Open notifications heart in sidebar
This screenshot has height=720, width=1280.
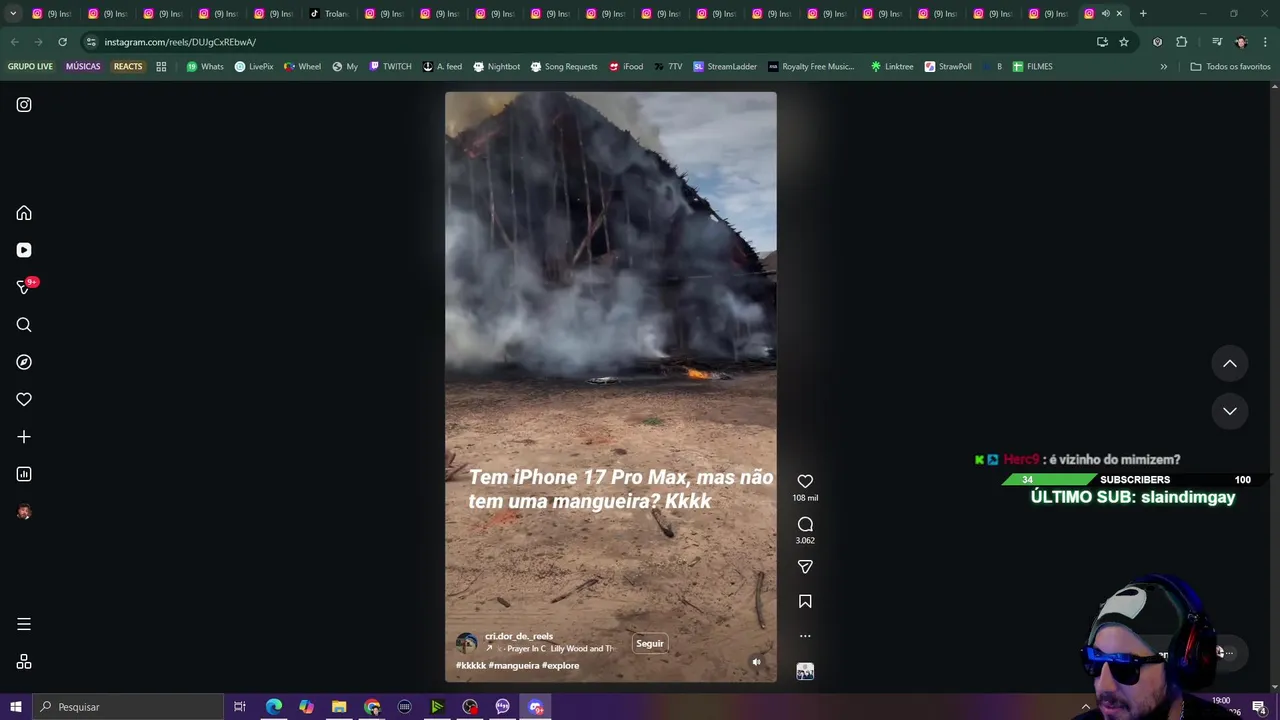pyautogui.click(x=24, y=399)
